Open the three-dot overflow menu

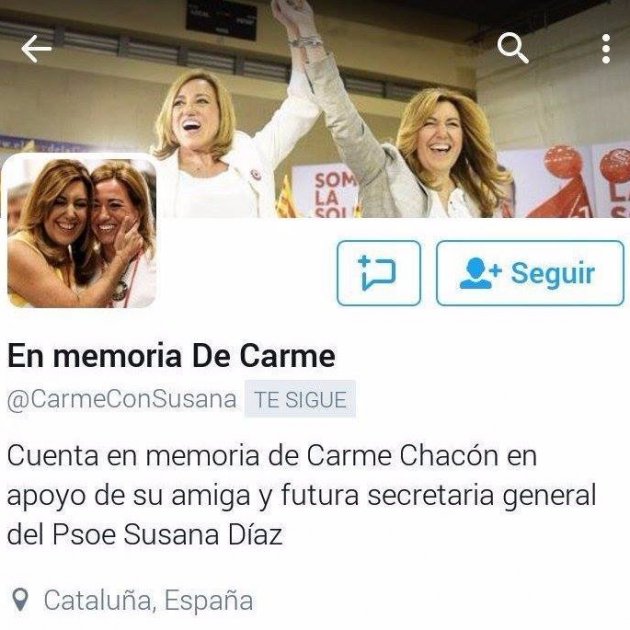606,49
